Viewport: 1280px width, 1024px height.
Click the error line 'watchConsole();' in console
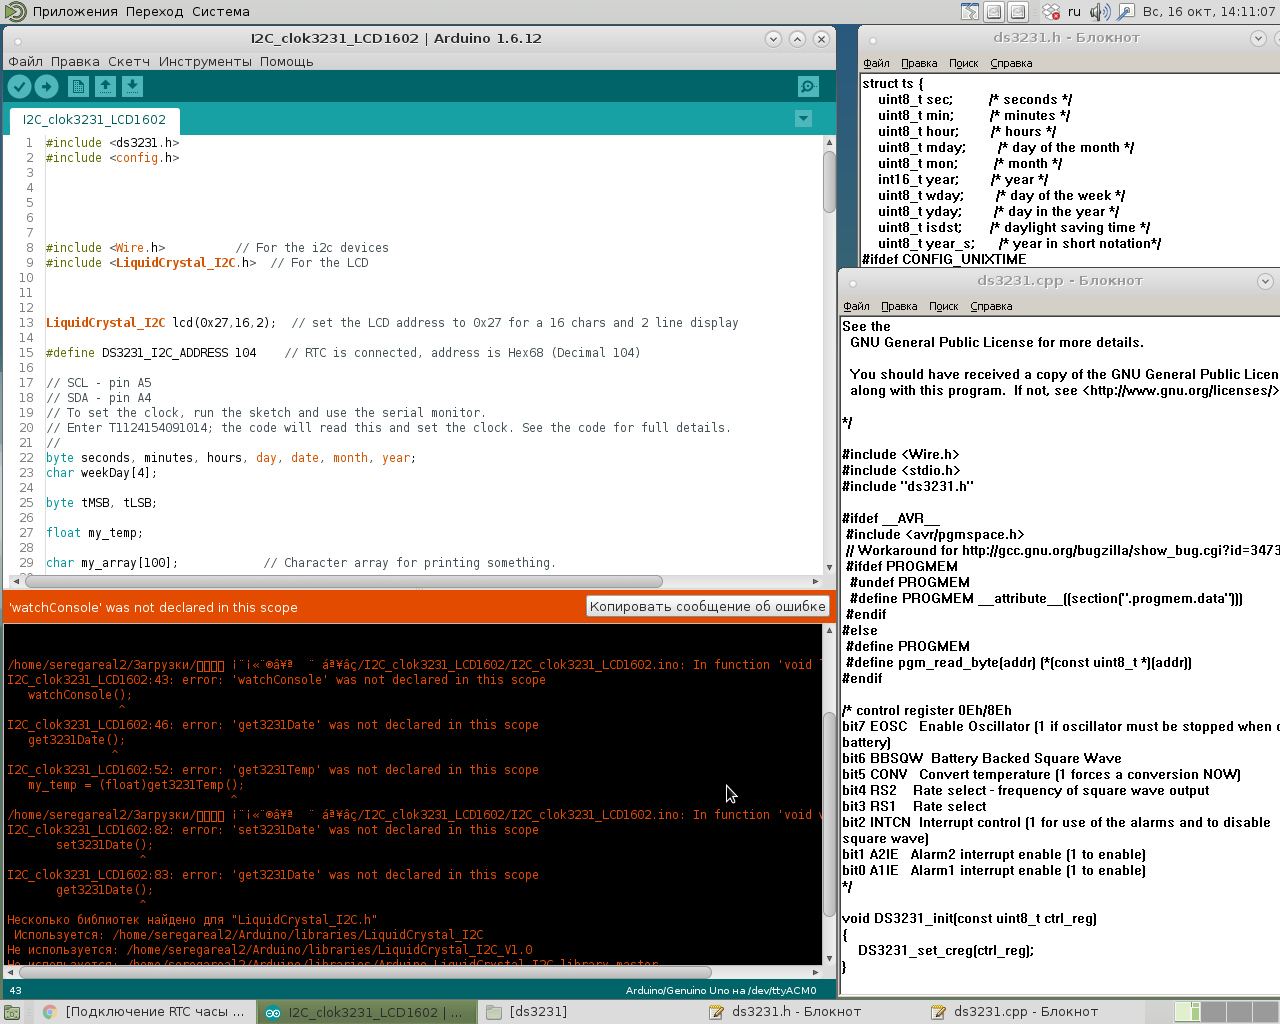(80, 695)
